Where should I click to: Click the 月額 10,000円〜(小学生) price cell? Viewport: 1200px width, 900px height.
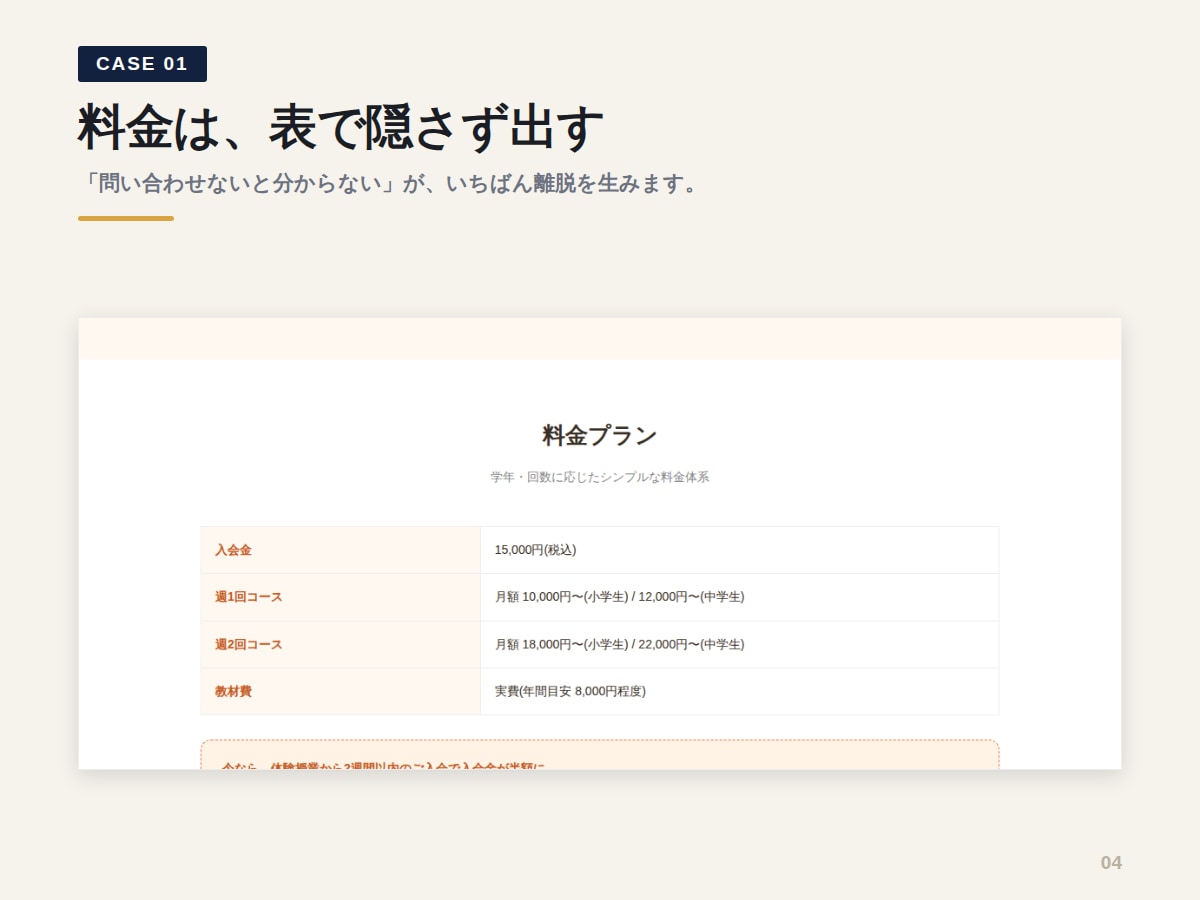tap(740, 597)
